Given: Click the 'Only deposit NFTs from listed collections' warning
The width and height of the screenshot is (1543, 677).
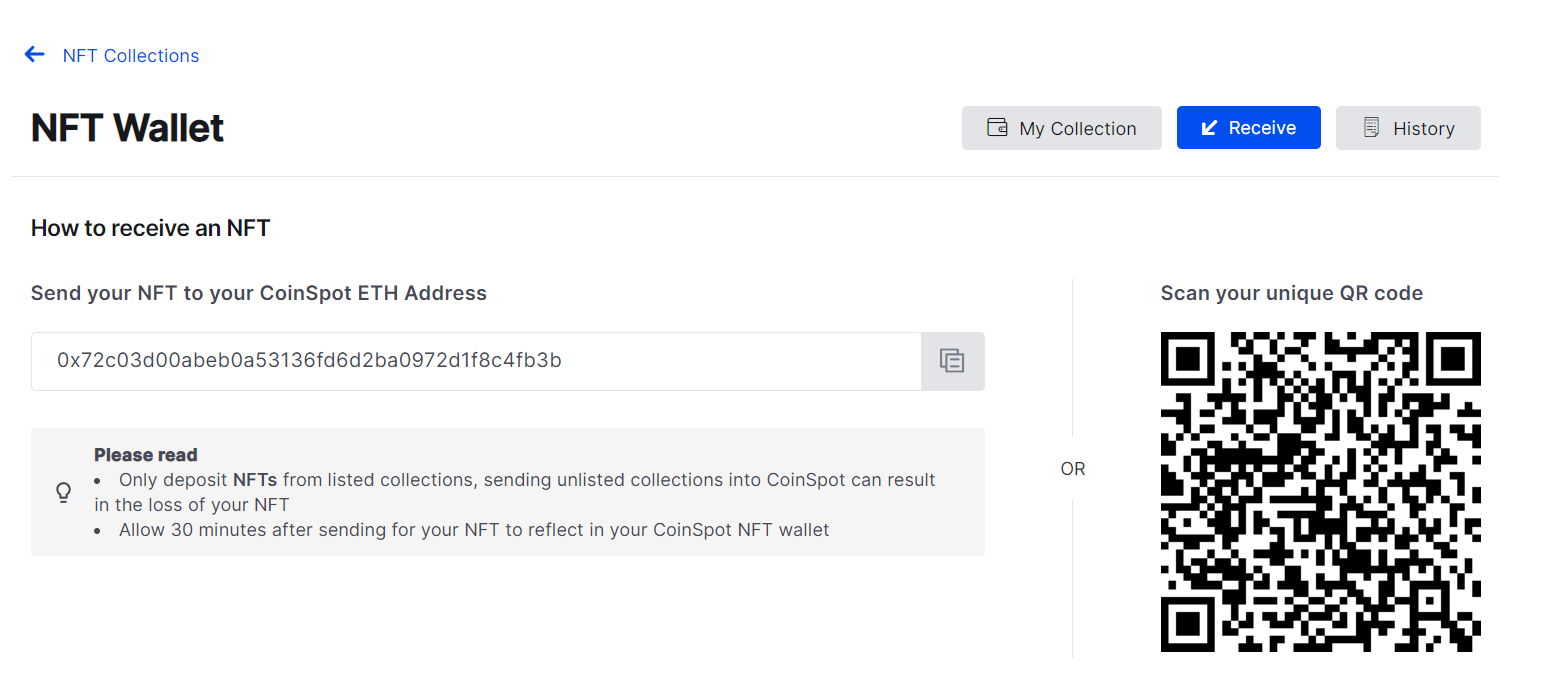Looking at the screenshot, I should pyautogui.click(x=515, y=492).
